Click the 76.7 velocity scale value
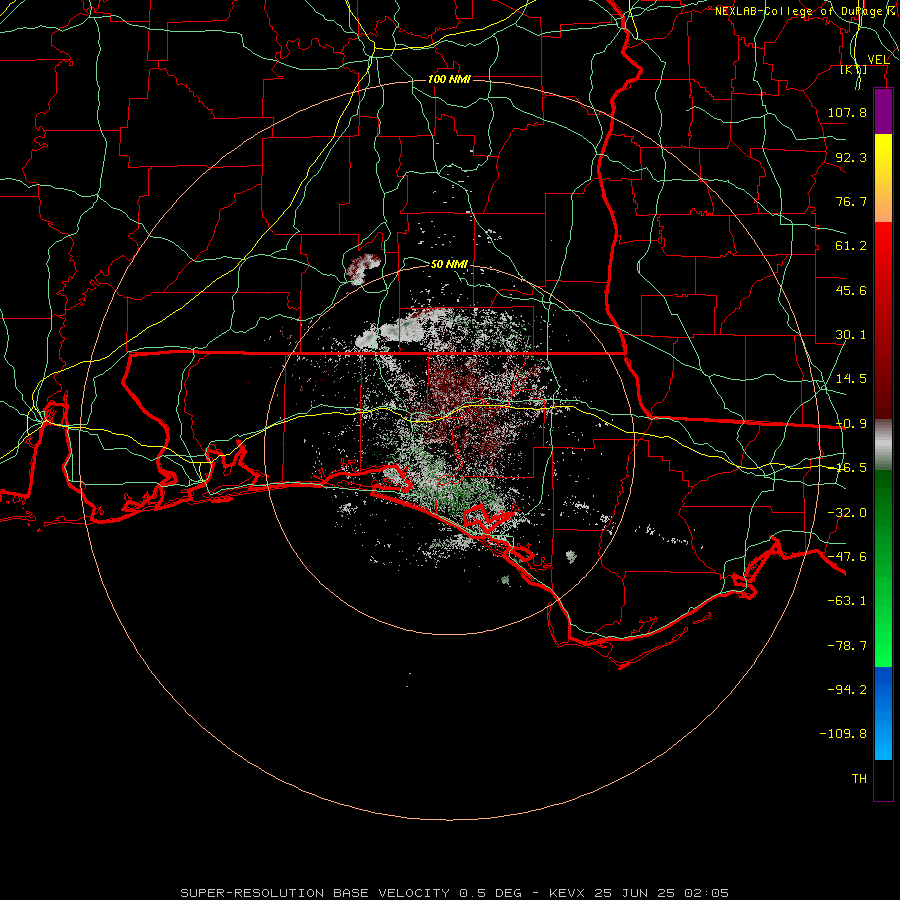 point(851,201)
